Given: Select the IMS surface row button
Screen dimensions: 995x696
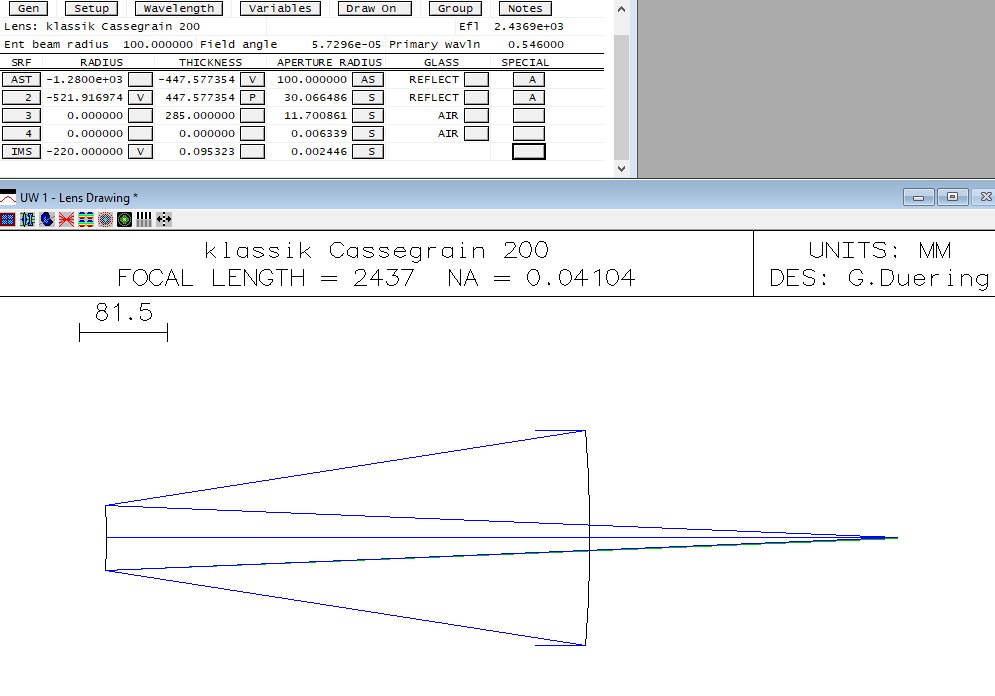Looking at the screenshot, I should pos(22,152).
